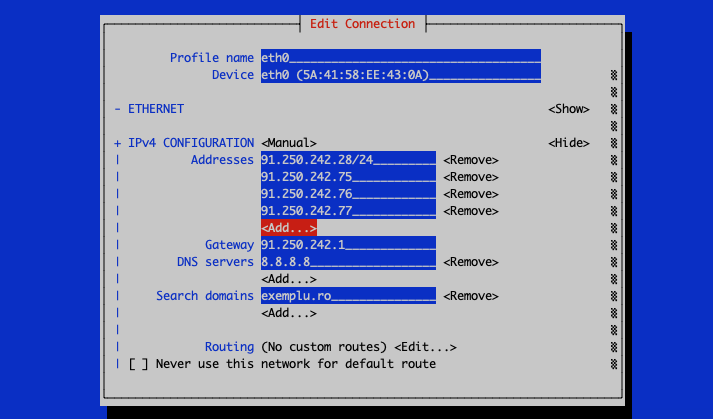This screenshot has height=419, width=713.
Task: Show the ETHERNET section
Action: point(569,109)
